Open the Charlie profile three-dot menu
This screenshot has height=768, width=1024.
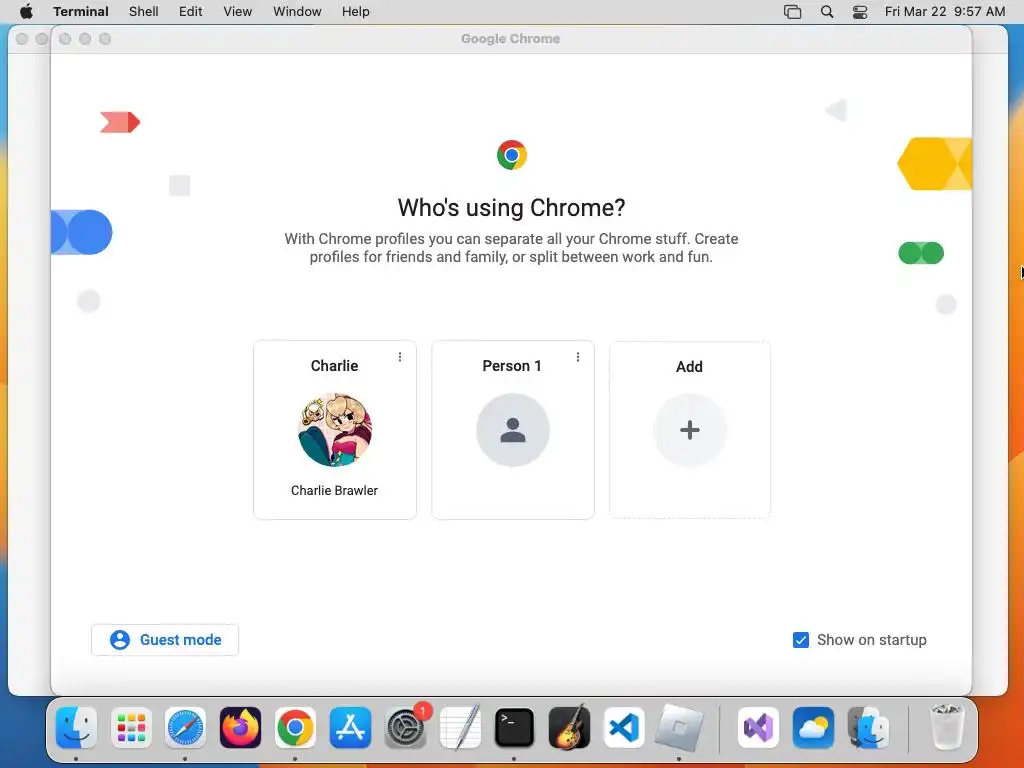pos(400,357)
